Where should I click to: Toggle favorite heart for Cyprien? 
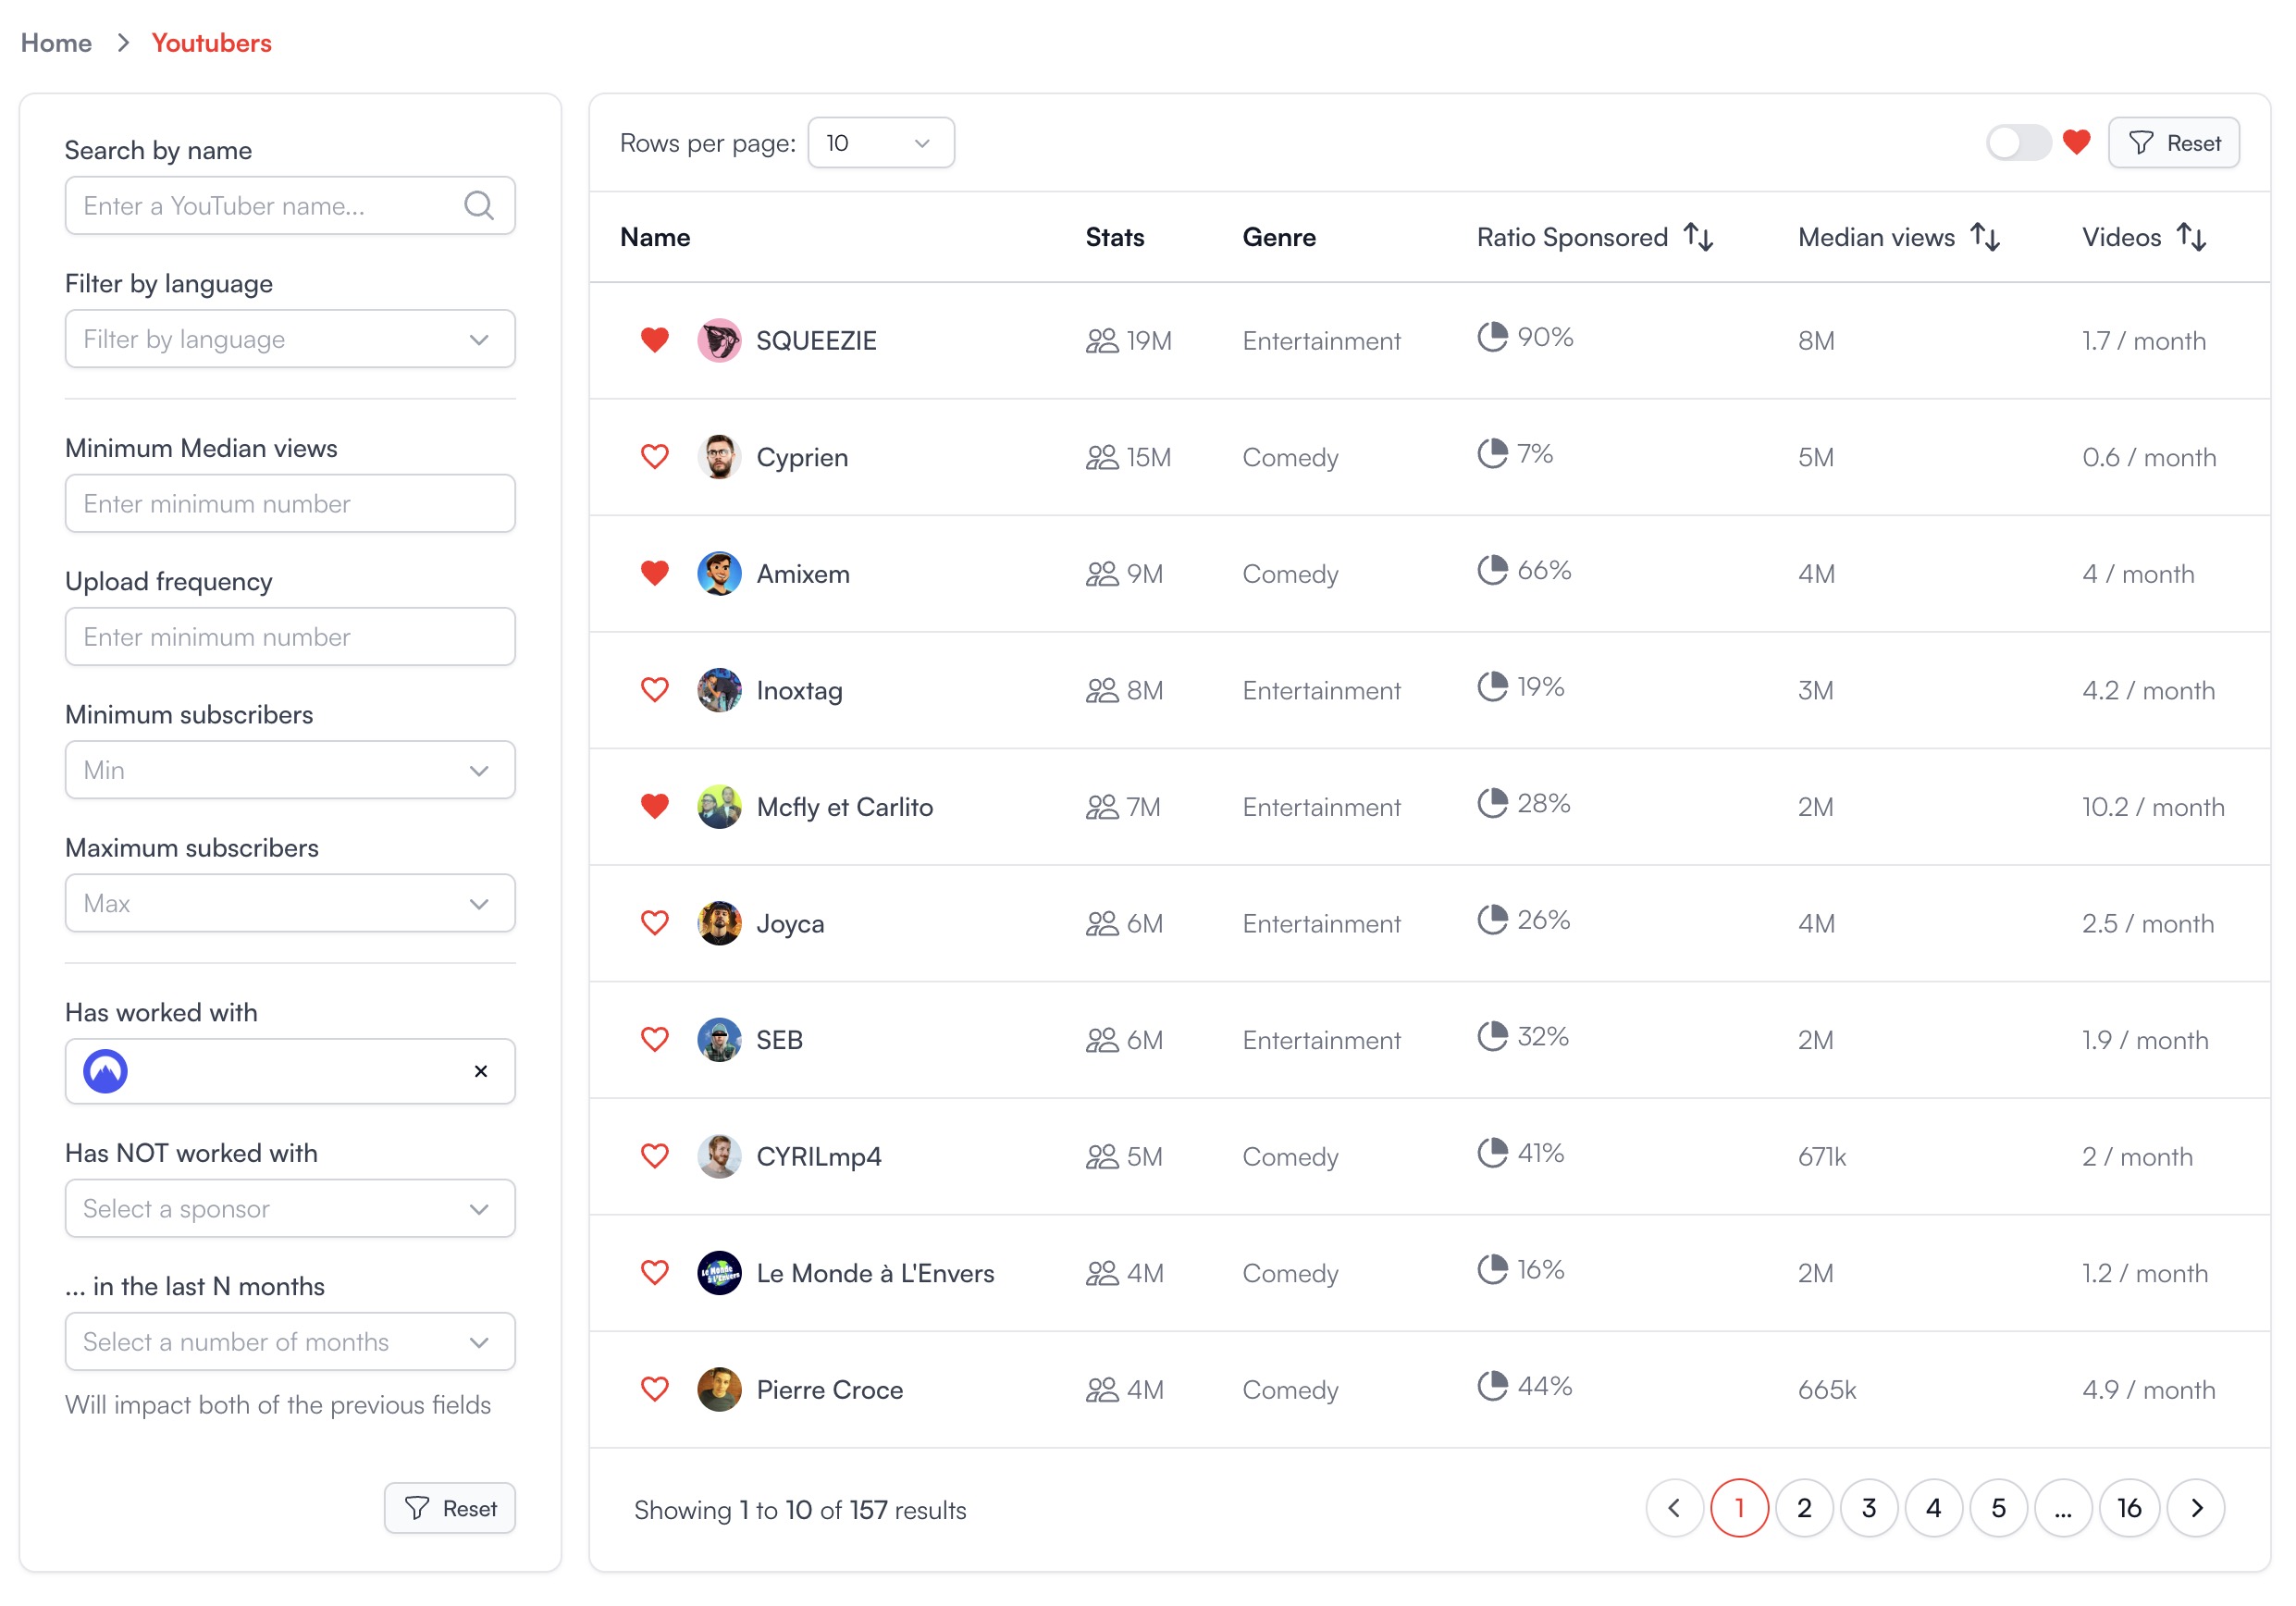[x=654, y=457]
